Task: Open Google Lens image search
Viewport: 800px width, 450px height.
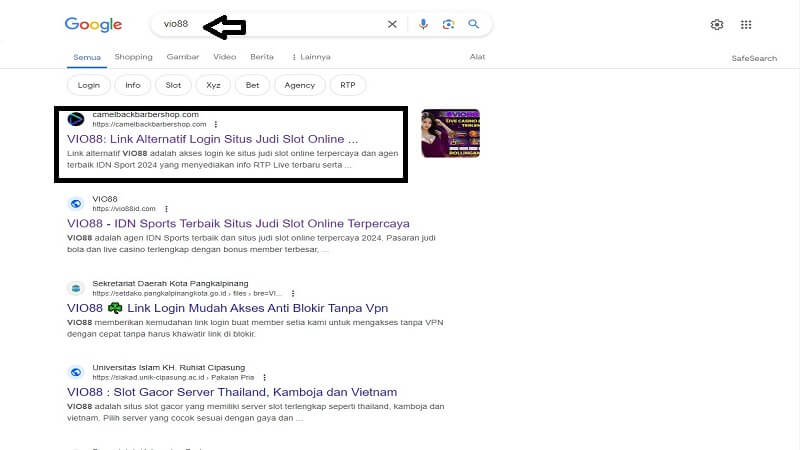Action: [448, 24]
